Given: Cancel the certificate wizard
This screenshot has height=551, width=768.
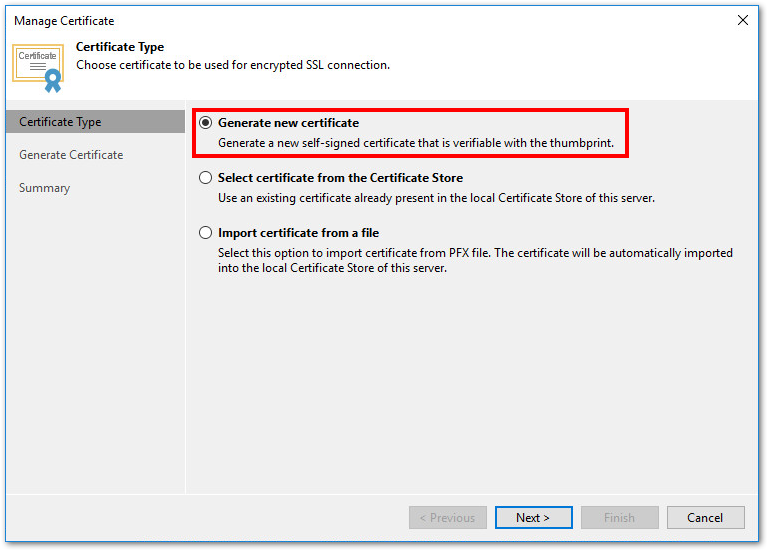Looking at the screenshot, I should click(x=705, y=518).
